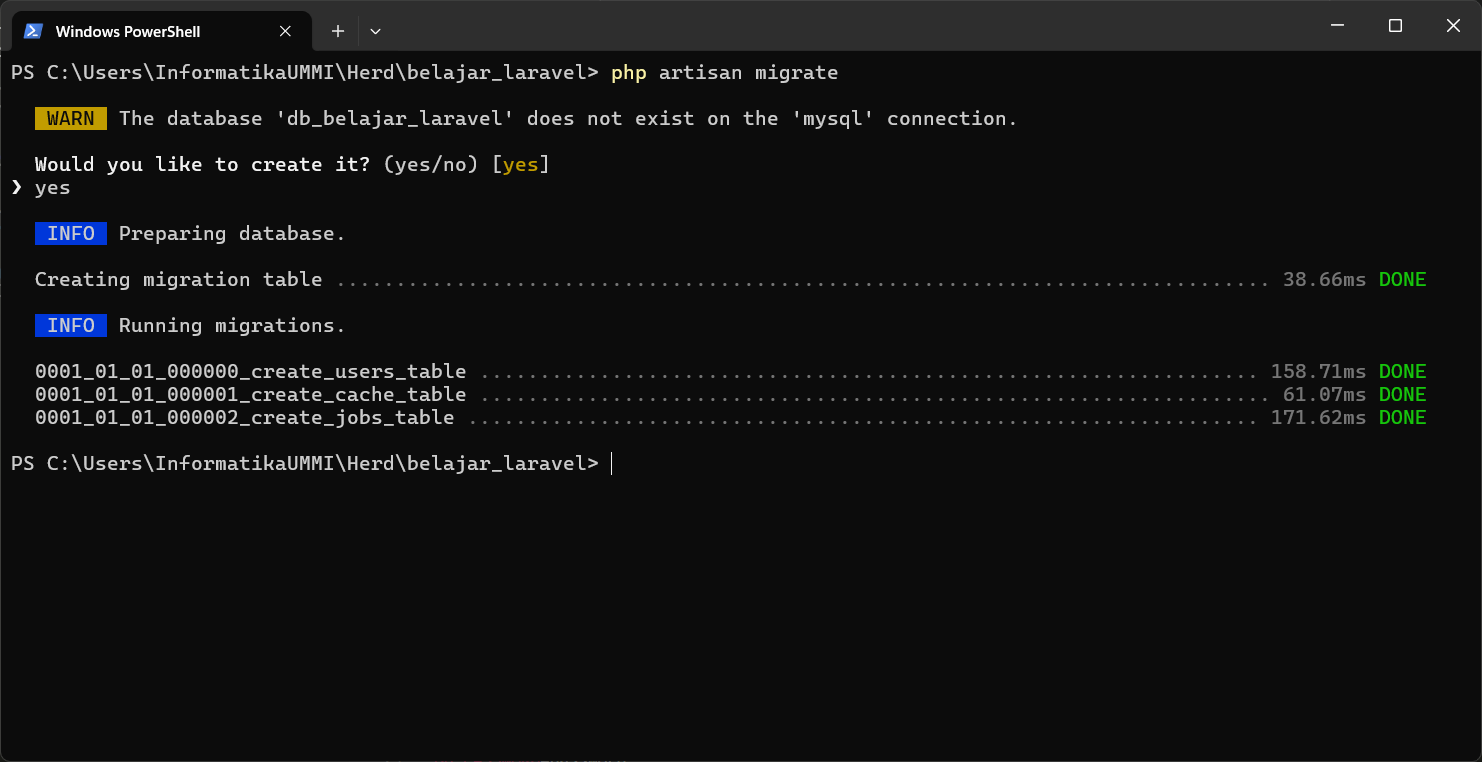1482x762 pixels.
Task: Click the last prompt line to focus input
Action: [311, 463]
